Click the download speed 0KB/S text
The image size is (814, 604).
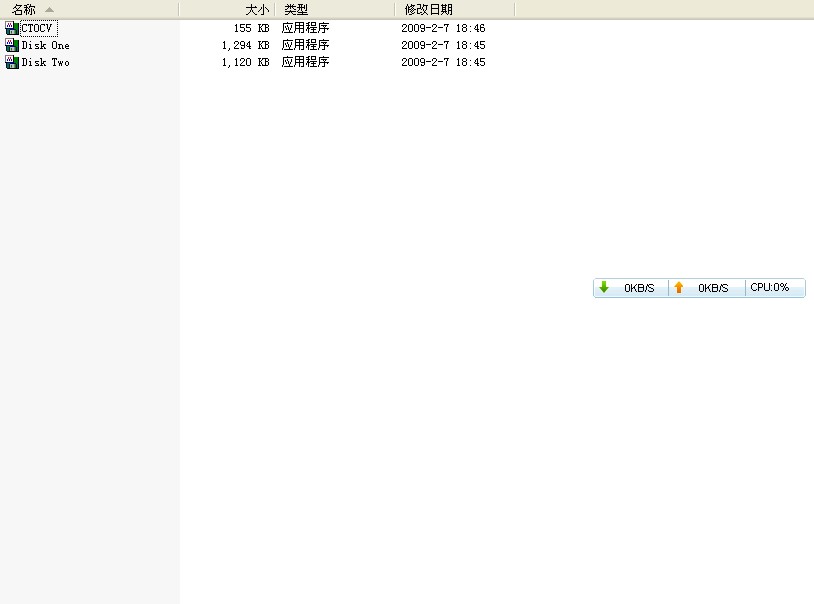click(639, 288)
